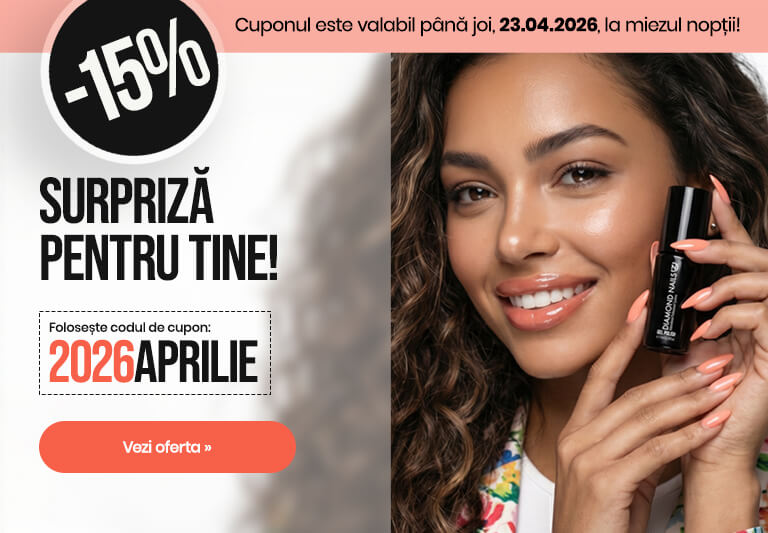This screenshot has width=768, height=533.
Task: Click the dashed coupon code box
Action: pyautogui.click(x=155, y=353)
